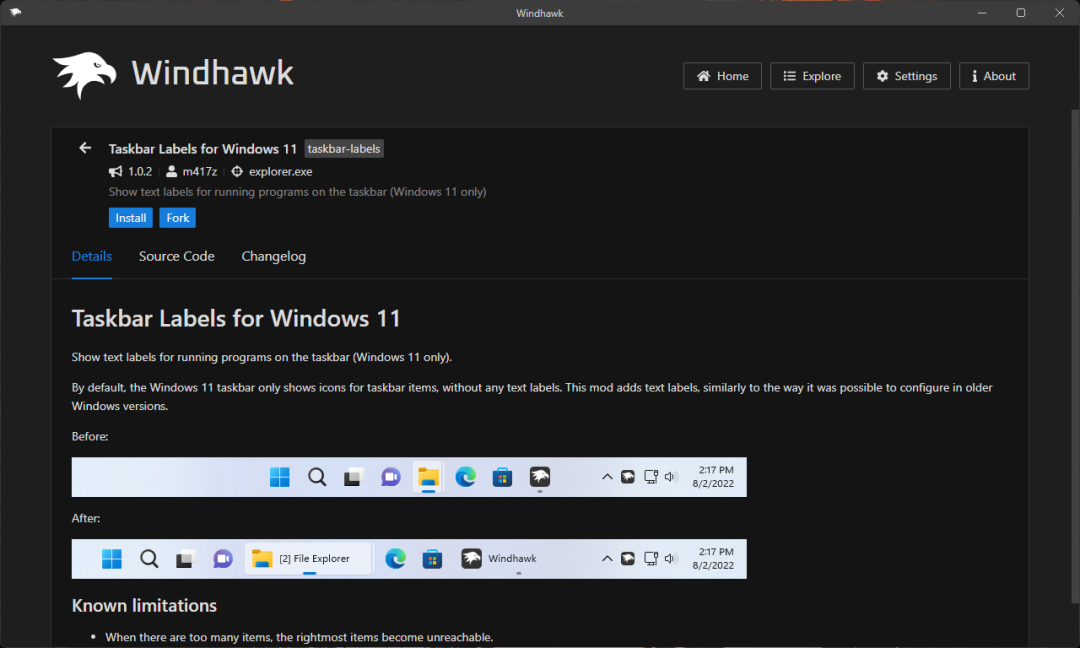The image size is (1080, 648).
Task: Click the back arrow icon
Action: coord(85,148)
